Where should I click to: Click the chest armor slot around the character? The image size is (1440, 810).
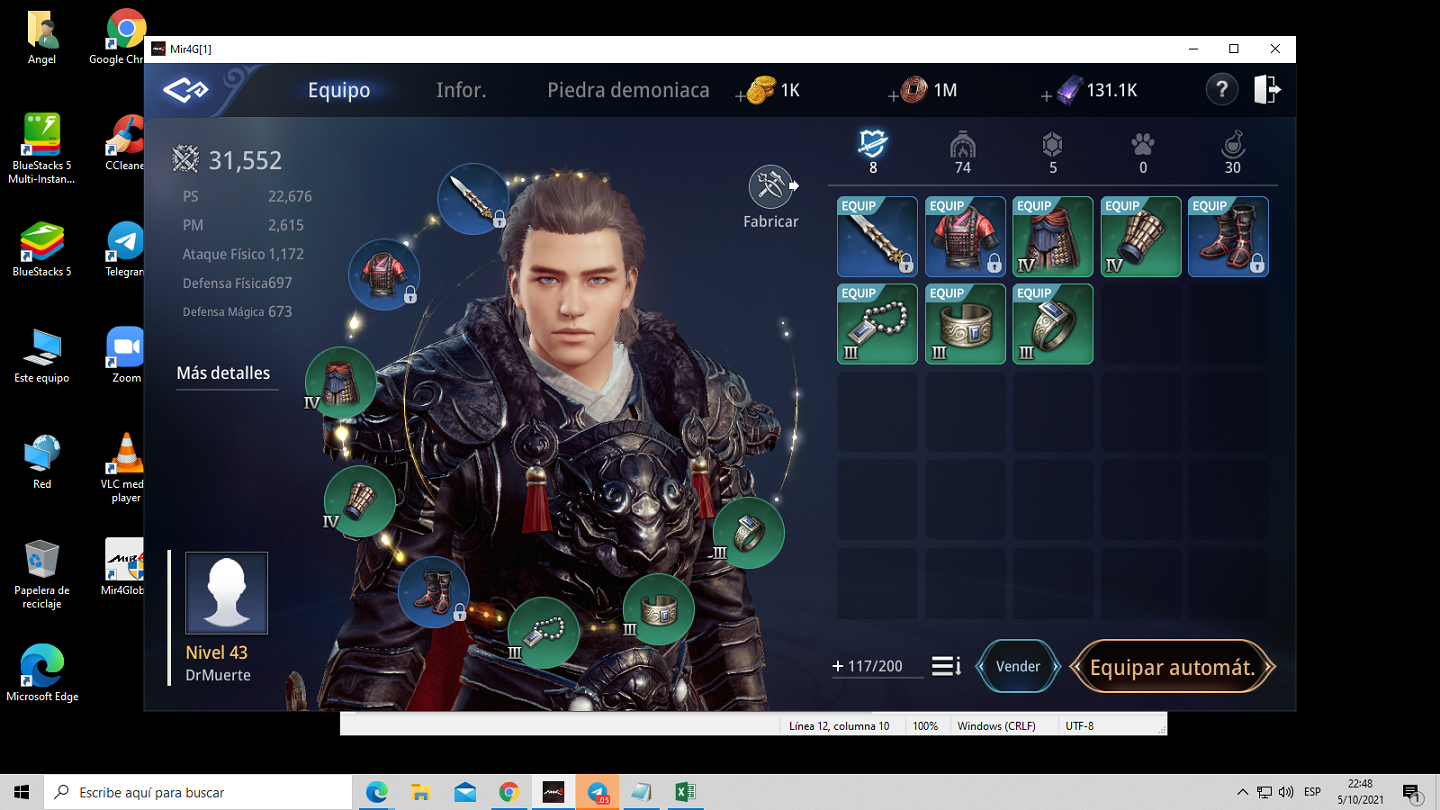pyautogui.click(x=384, y=274)
